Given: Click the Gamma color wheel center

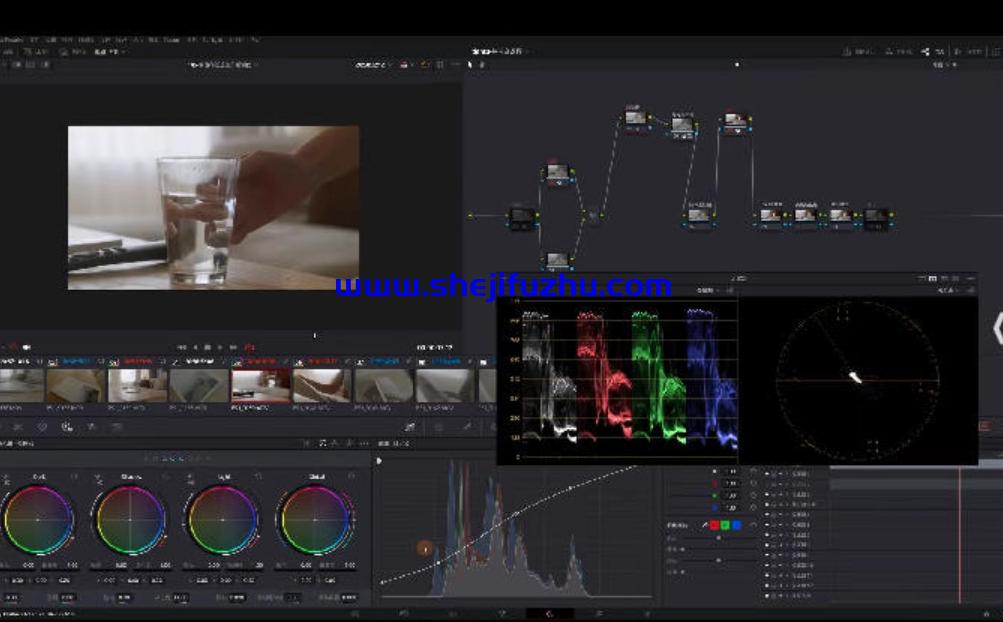Looking at the screenshot, I should [130, 520].
